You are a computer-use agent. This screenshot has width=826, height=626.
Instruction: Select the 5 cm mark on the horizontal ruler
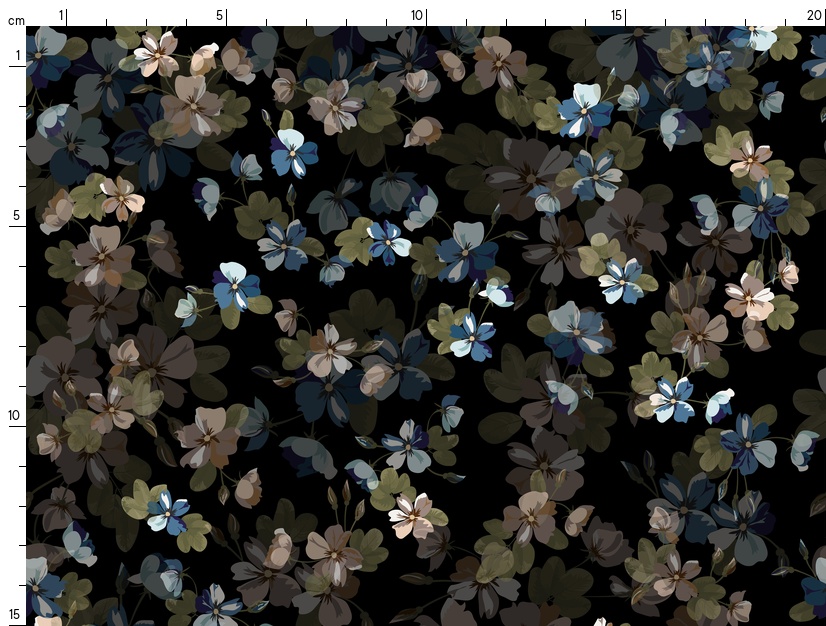pyautogui.click(x=220, y=15)
